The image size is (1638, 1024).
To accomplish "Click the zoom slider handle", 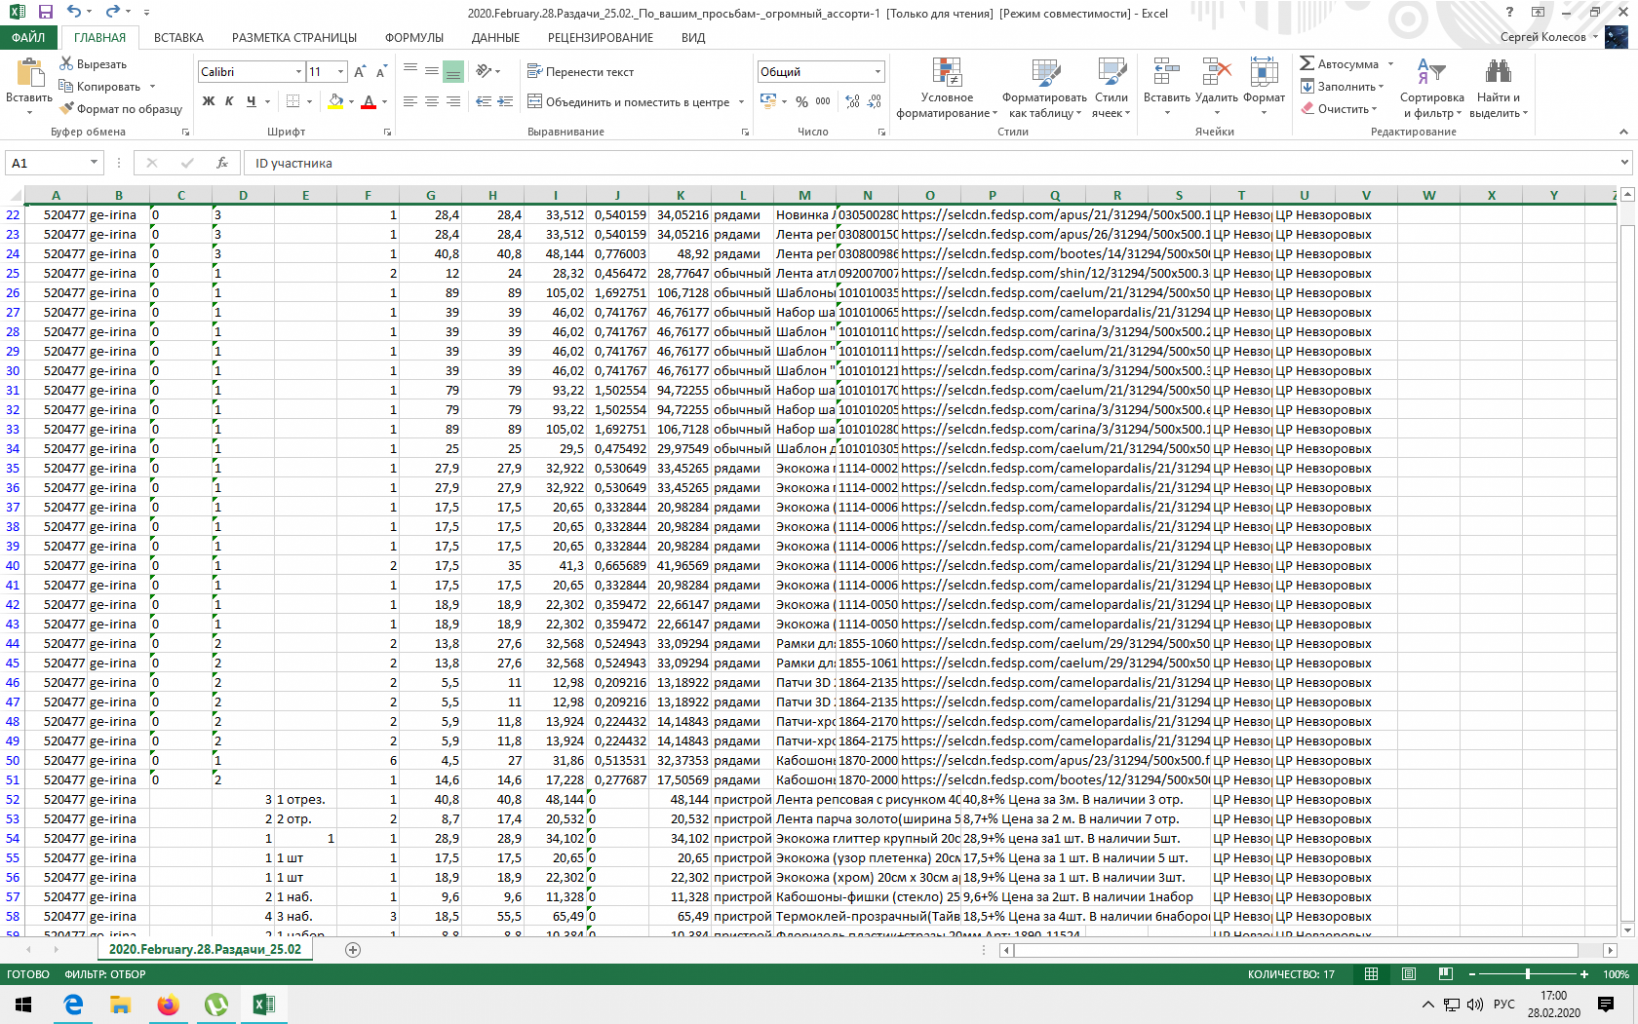I will 1527,974.
